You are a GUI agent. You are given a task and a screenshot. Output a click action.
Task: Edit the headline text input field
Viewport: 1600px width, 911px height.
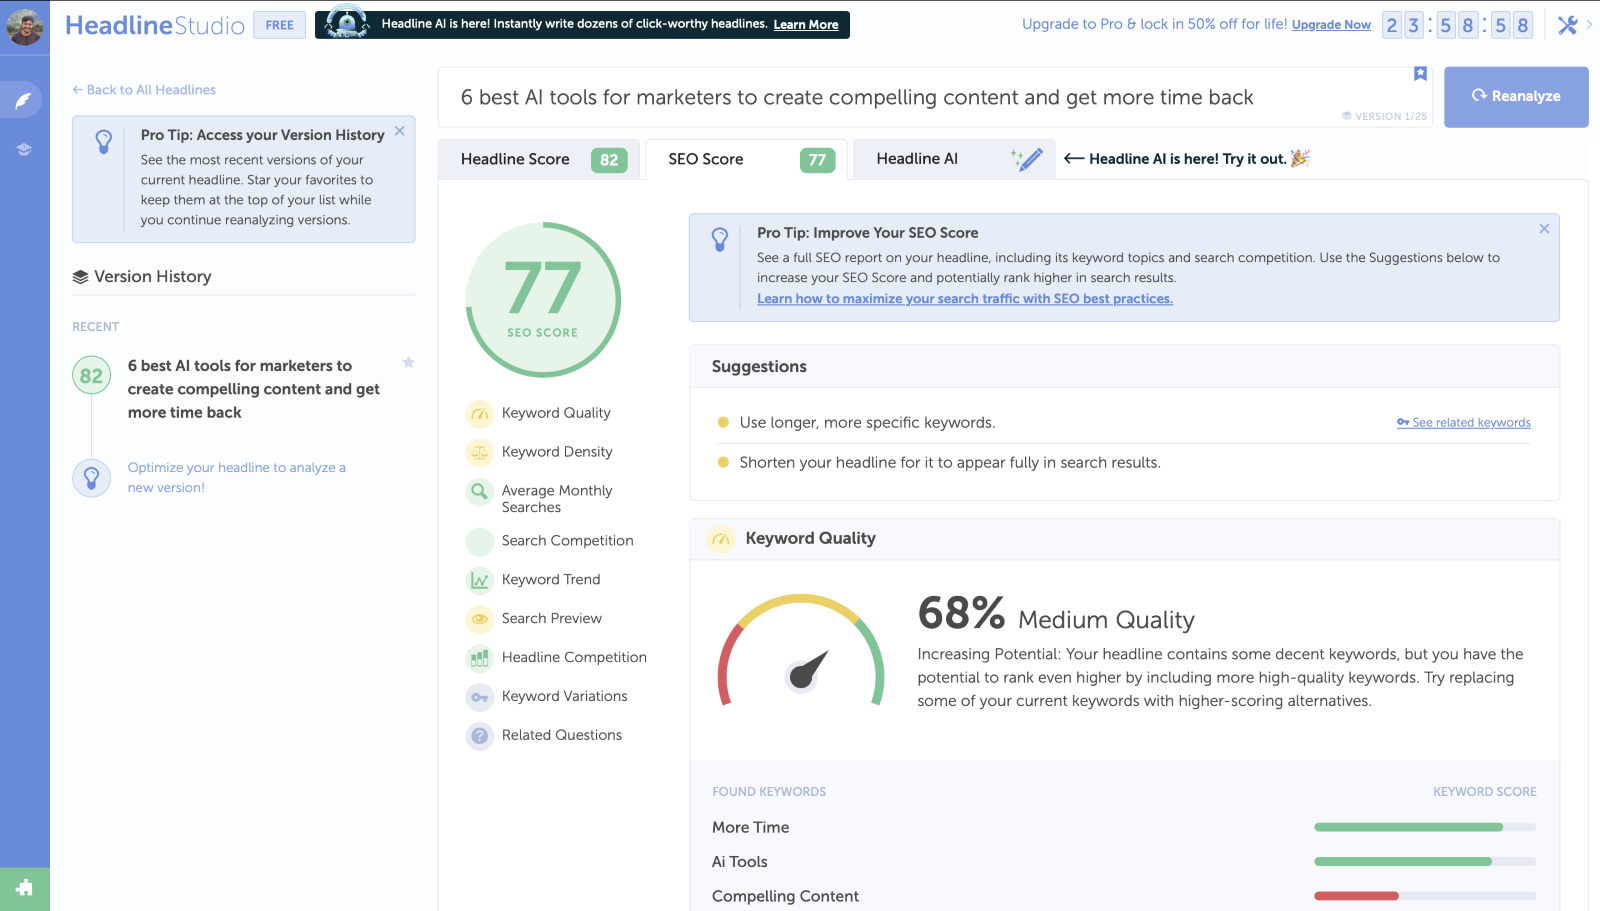(935, 98)
